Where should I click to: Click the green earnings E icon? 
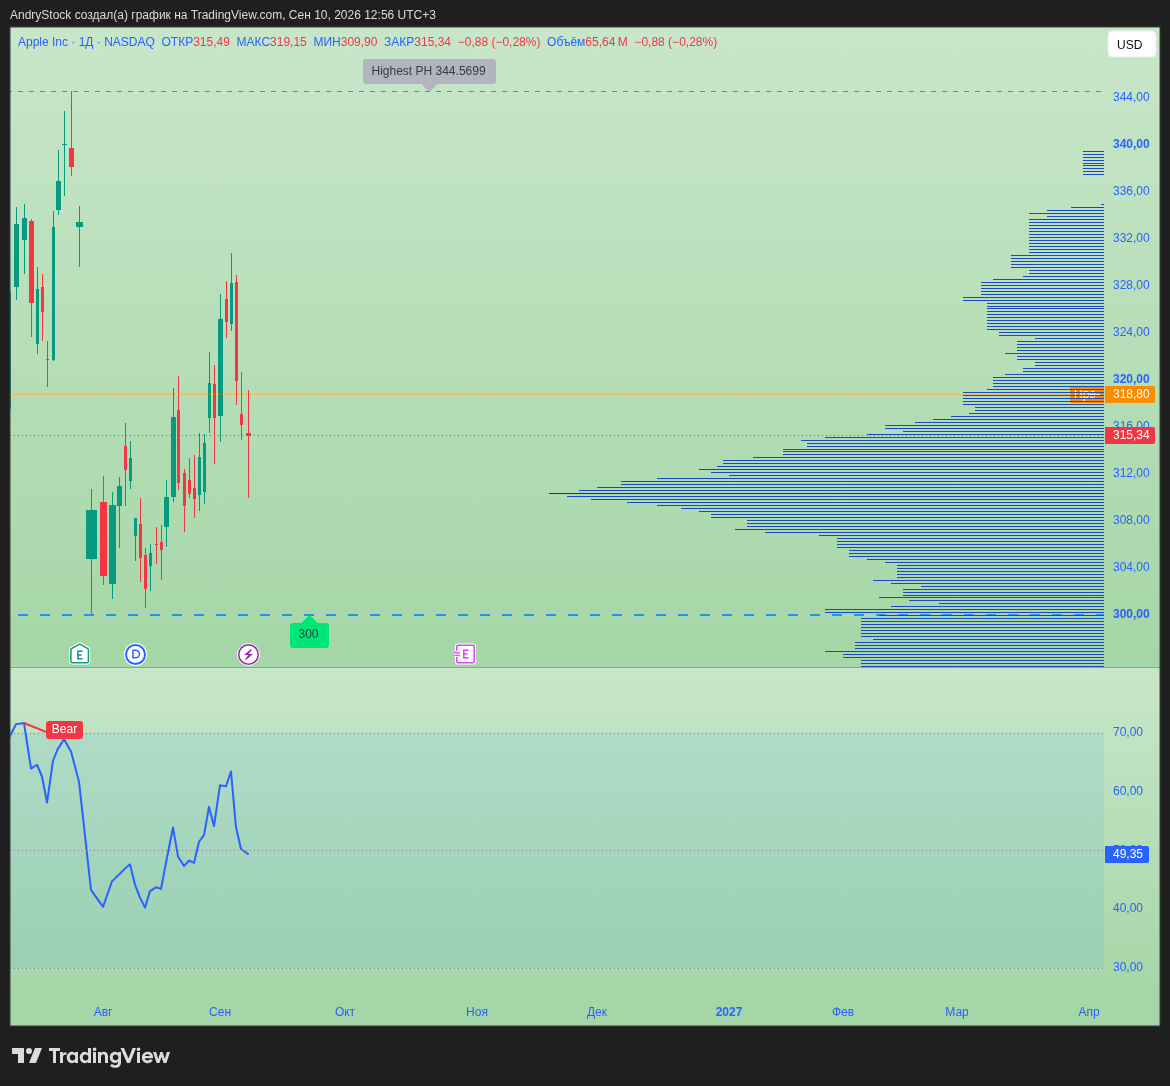point(79,655)
